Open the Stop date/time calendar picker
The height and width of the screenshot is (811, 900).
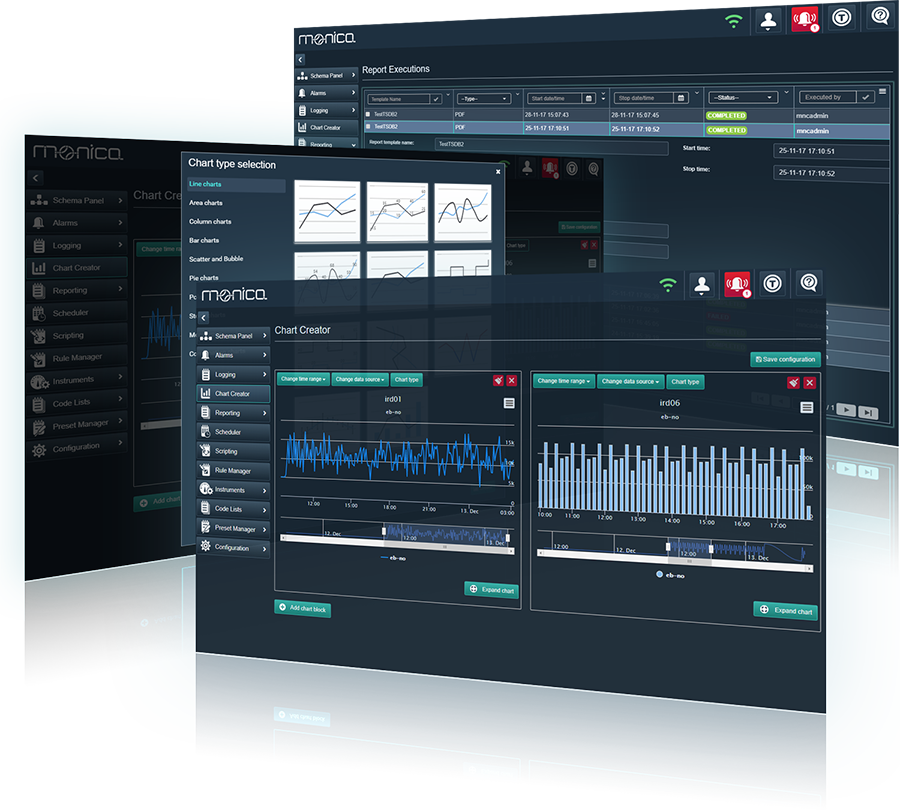tap(681, 98)
